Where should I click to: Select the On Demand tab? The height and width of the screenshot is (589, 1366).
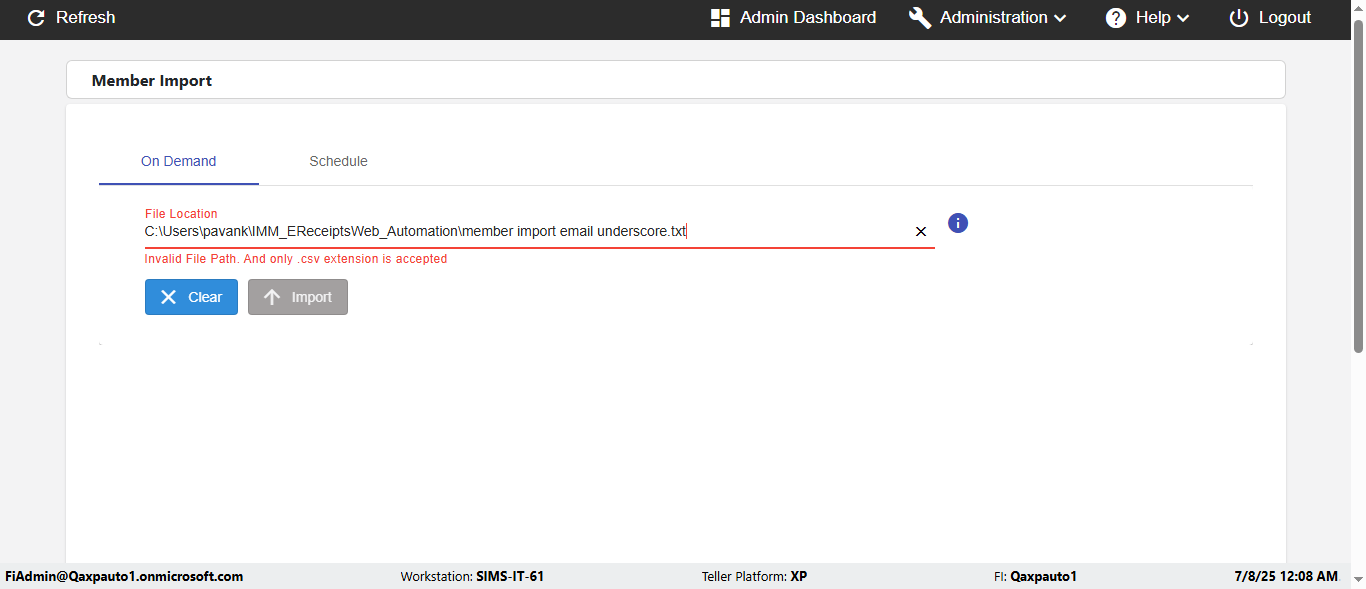[179, 161]
